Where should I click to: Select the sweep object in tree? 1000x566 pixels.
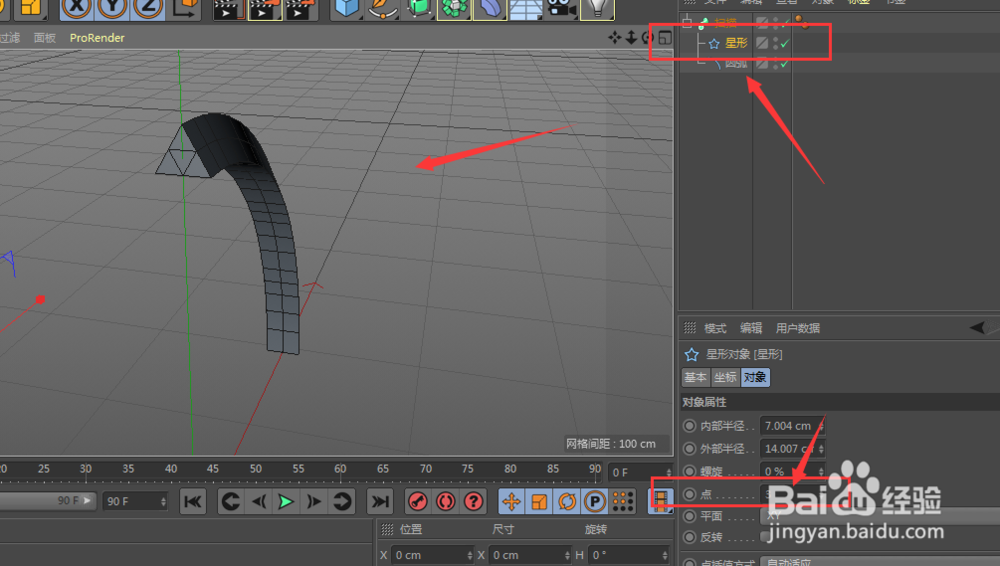(726, 24)
